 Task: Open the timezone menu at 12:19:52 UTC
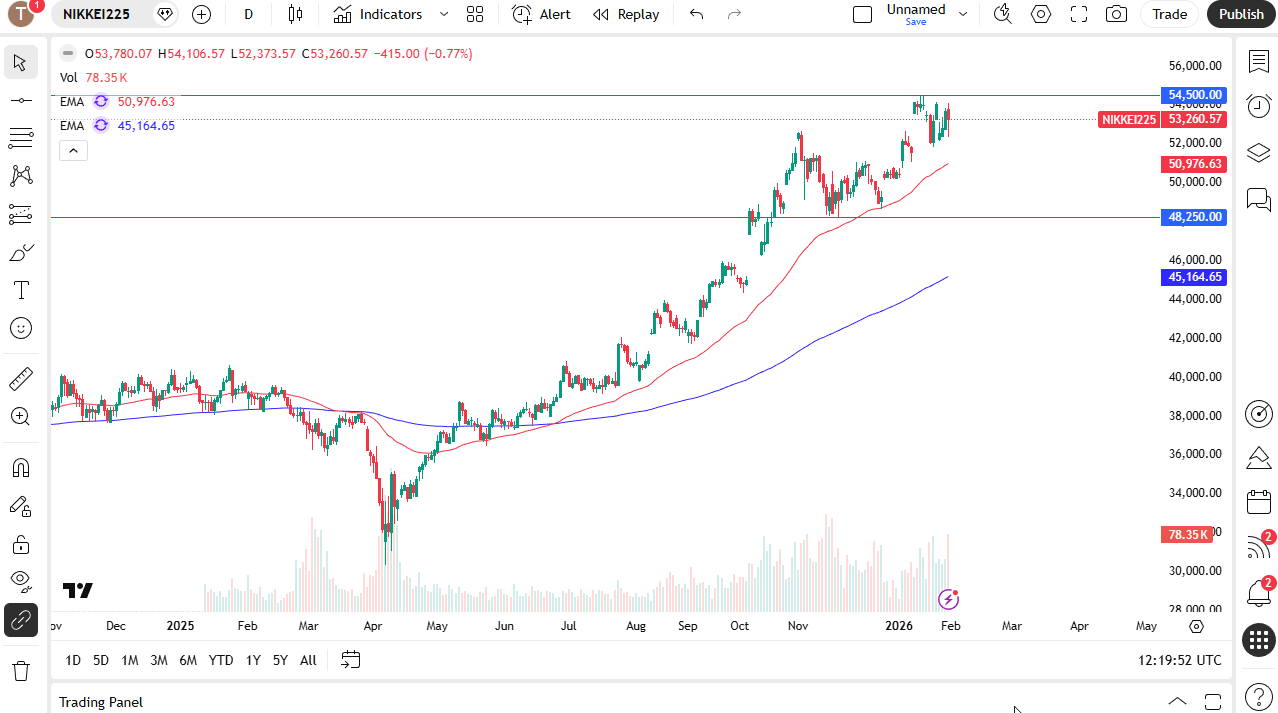click(x=1179, y=660)
